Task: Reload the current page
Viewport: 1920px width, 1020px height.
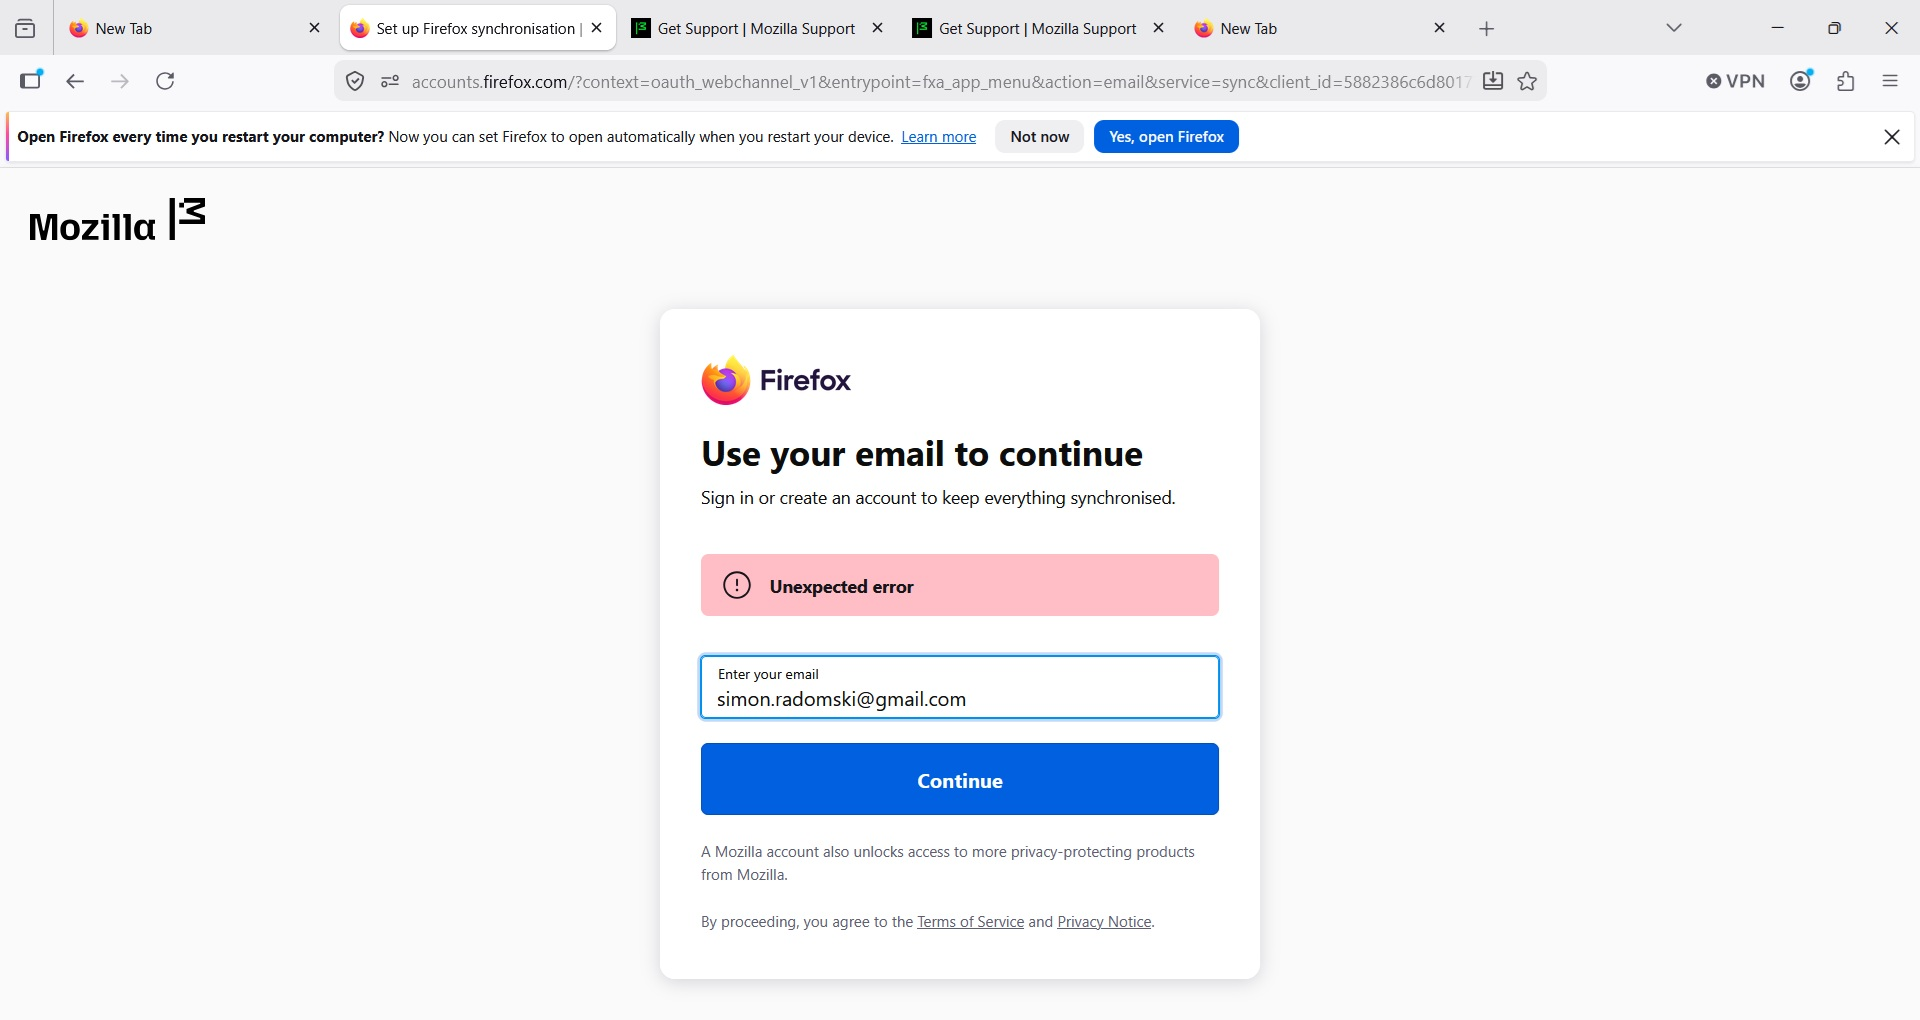Action: click(166, 82)
